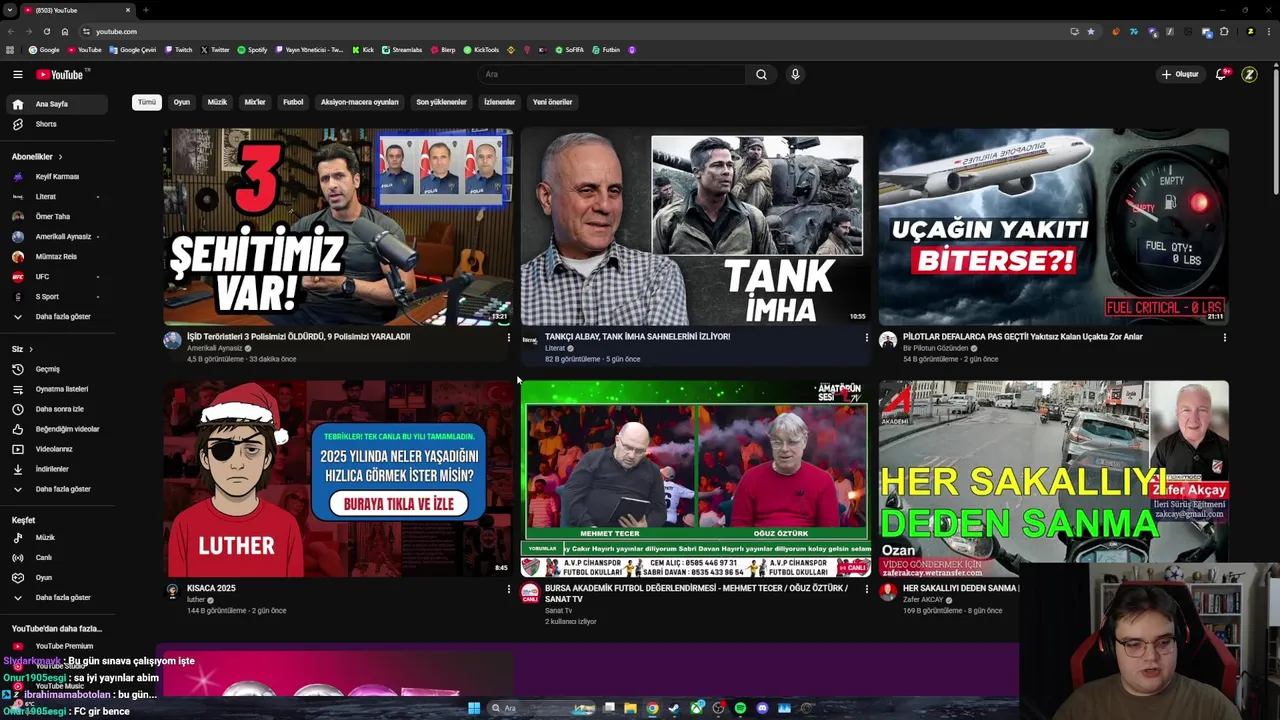Type in the Ara search field
The height and width of the screenshot is (720, 1280).
[x=612, y=74]
